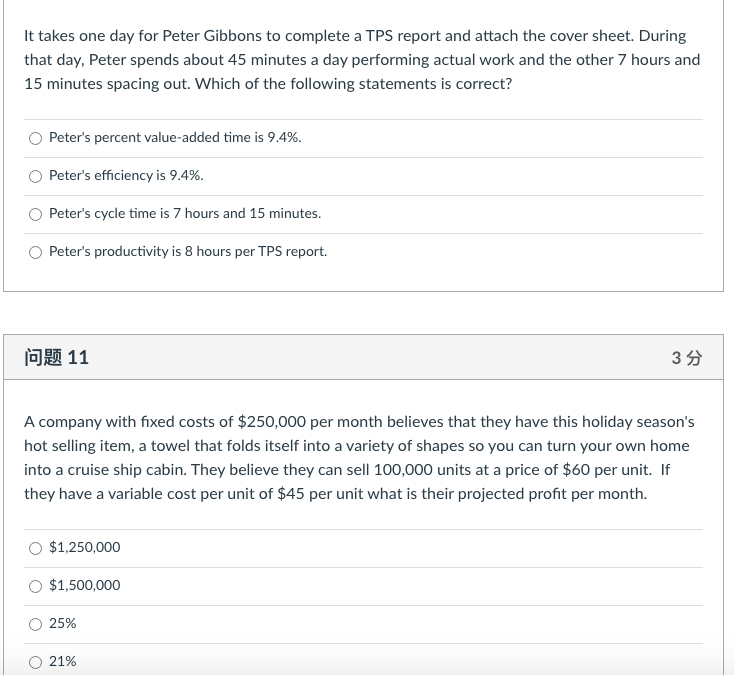Choose the 21% radio button
Viewport: 734px width, 675px height.
tap(36, 662)
